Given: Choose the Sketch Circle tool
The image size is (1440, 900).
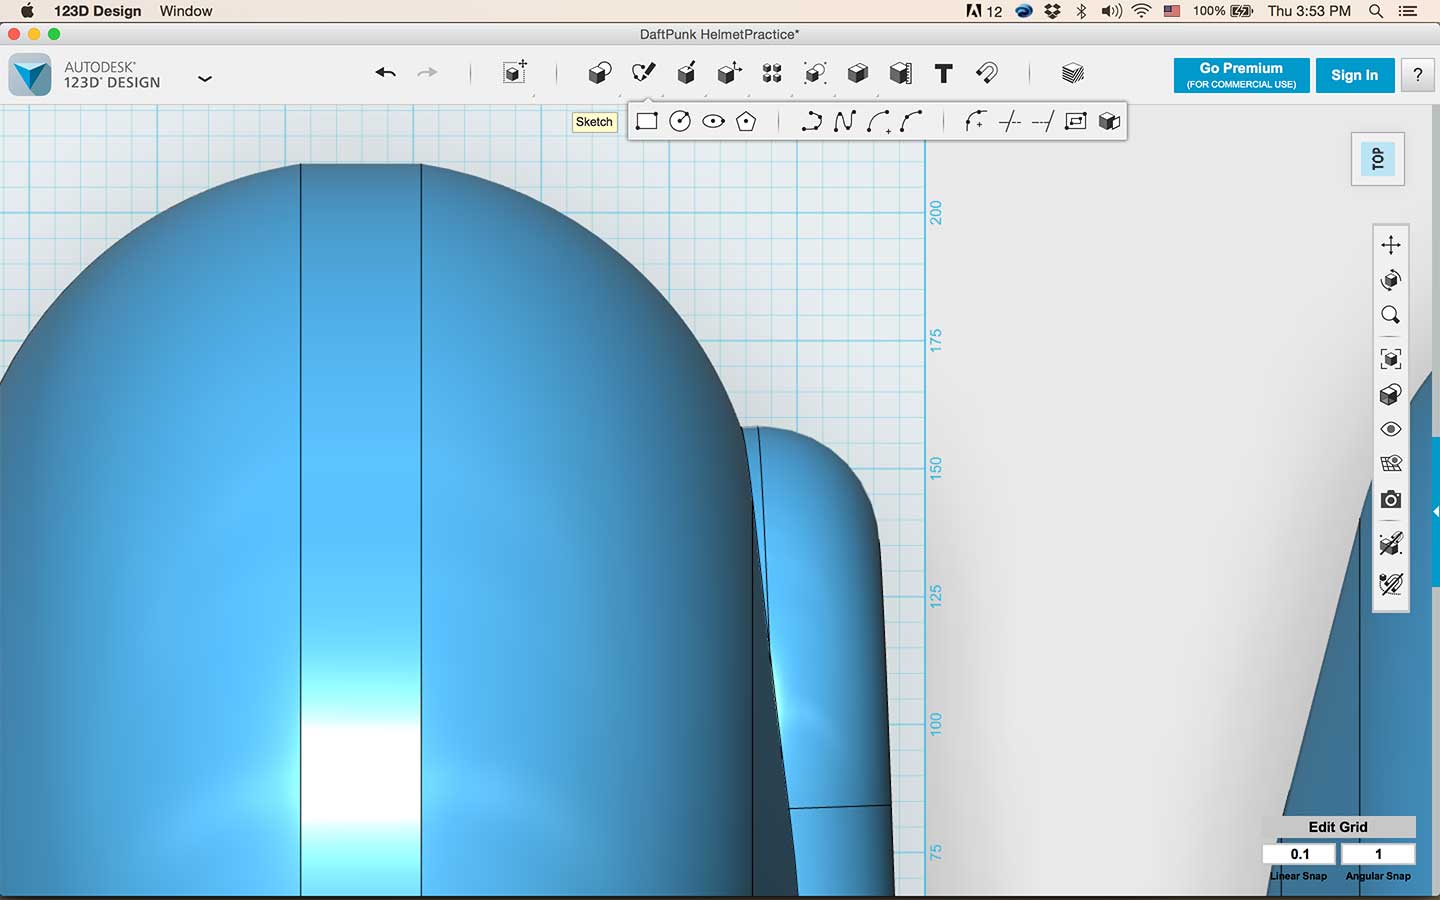Looking at the screenshot, I should (x=680, y=121).
